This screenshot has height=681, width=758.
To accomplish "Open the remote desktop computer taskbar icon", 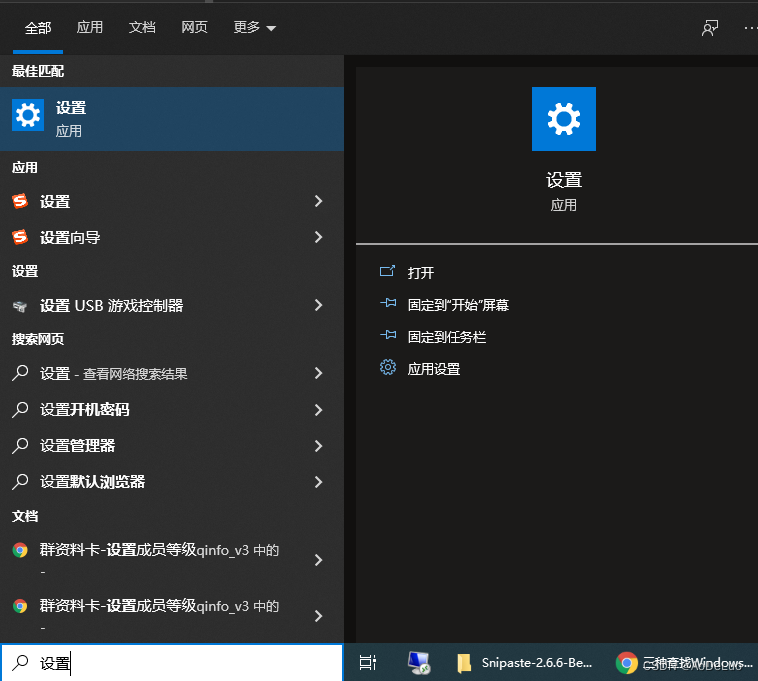I will 419,663.
